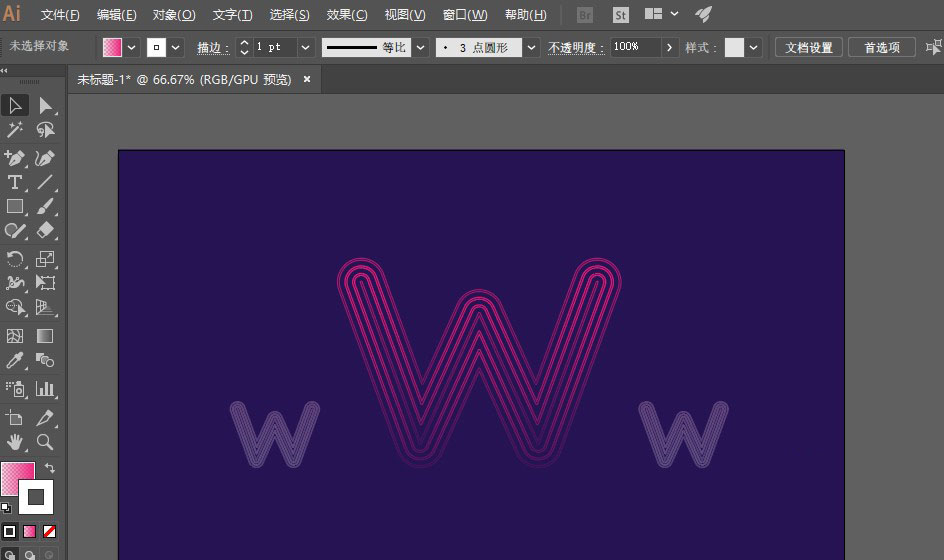Select the Eyedropper tool
The height and width of the screenshot is (560, 944).
[x=15, y=360]
